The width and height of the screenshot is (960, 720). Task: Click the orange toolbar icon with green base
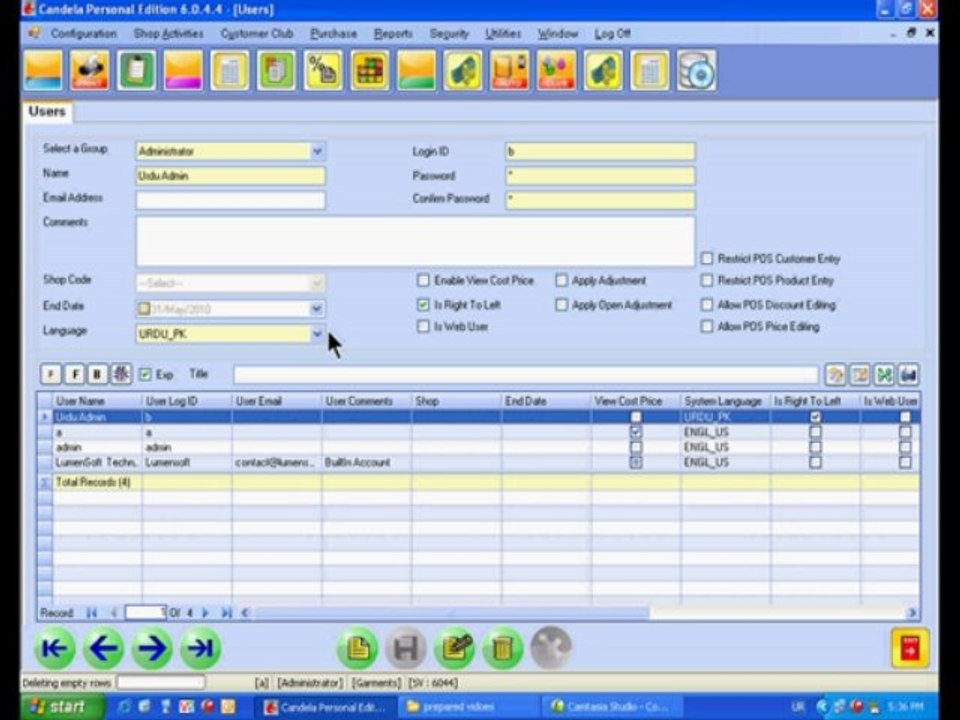pyautogui.click(x=416, y=70)
